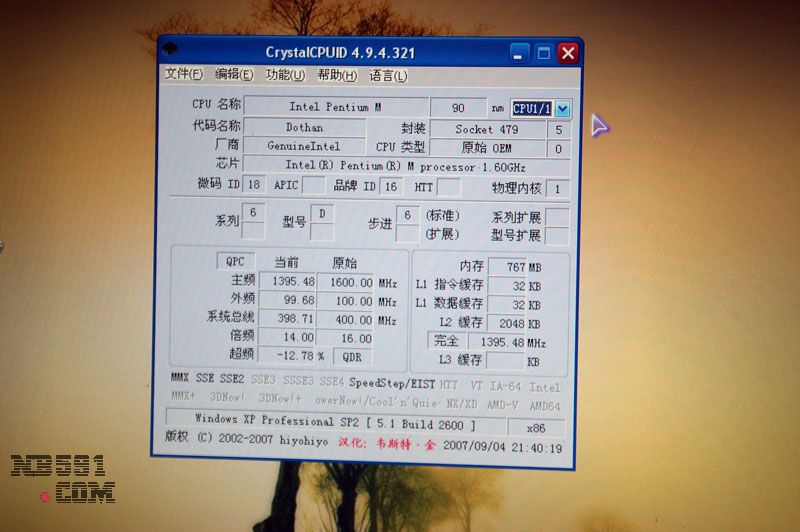This screenshot has width=800, height=532.
Task: Open the 编辑(E) menu
Action: point(234,74)
